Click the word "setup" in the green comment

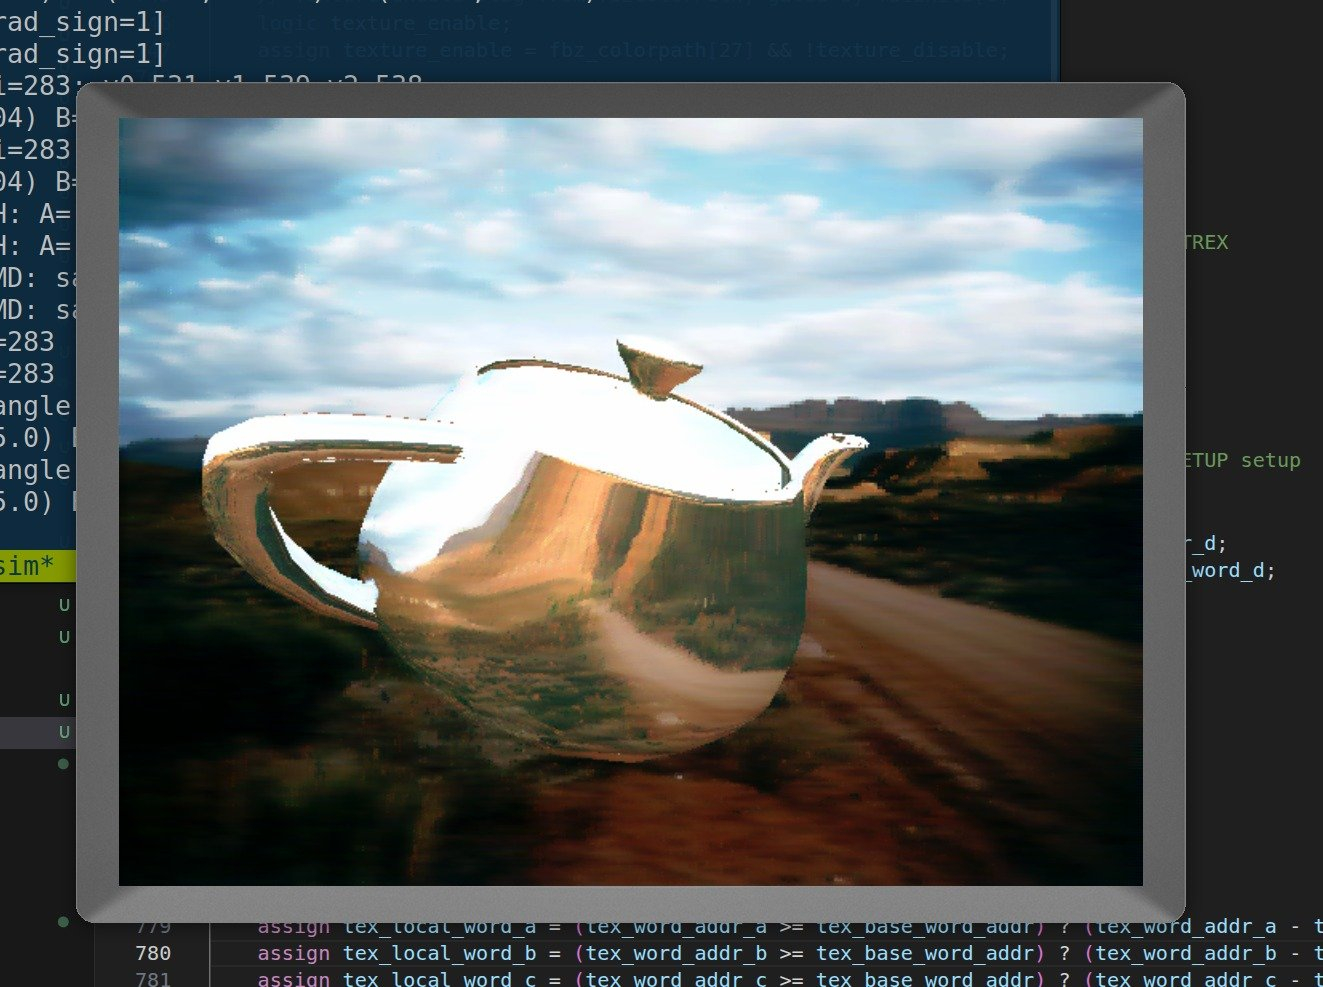tap(1270, 460)
